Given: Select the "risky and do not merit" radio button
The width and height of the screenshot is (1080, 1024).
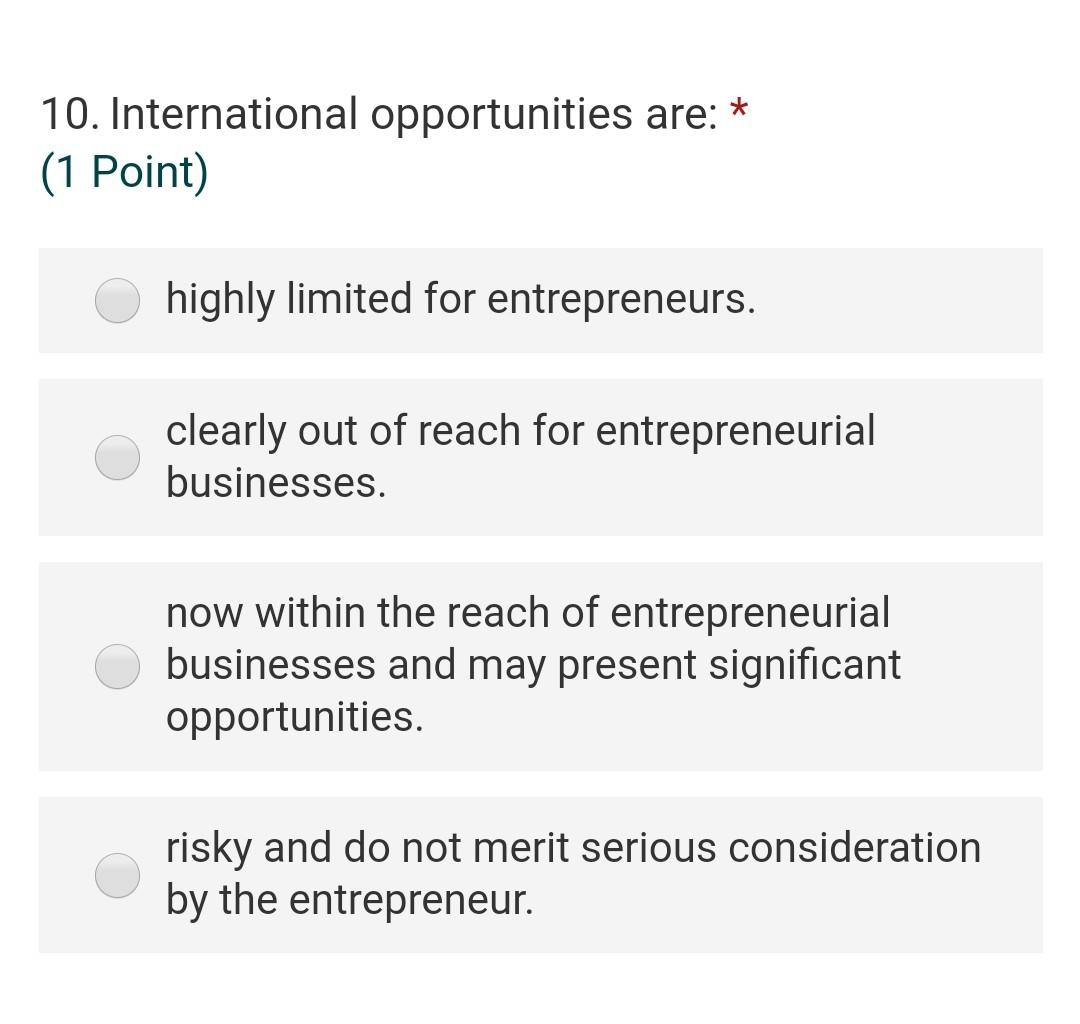Looking at the screenshot, I should [x=117, y=874].
